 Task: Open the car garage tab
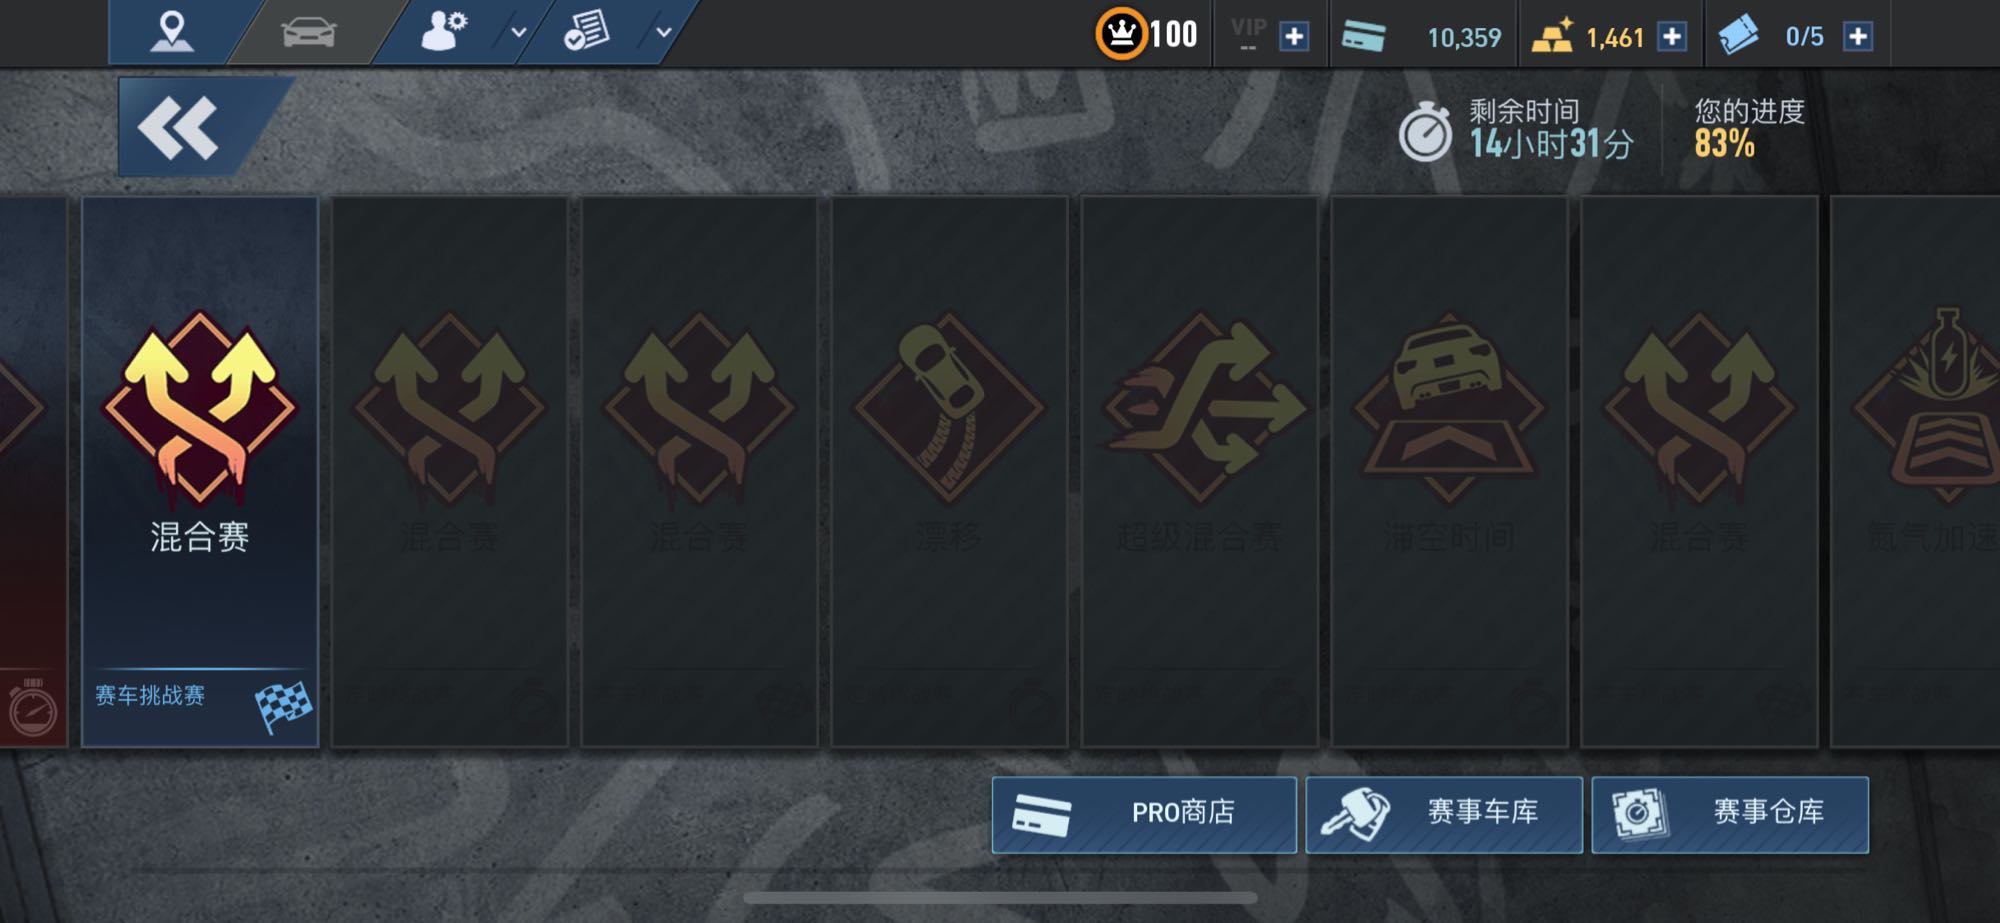[309, 32]
